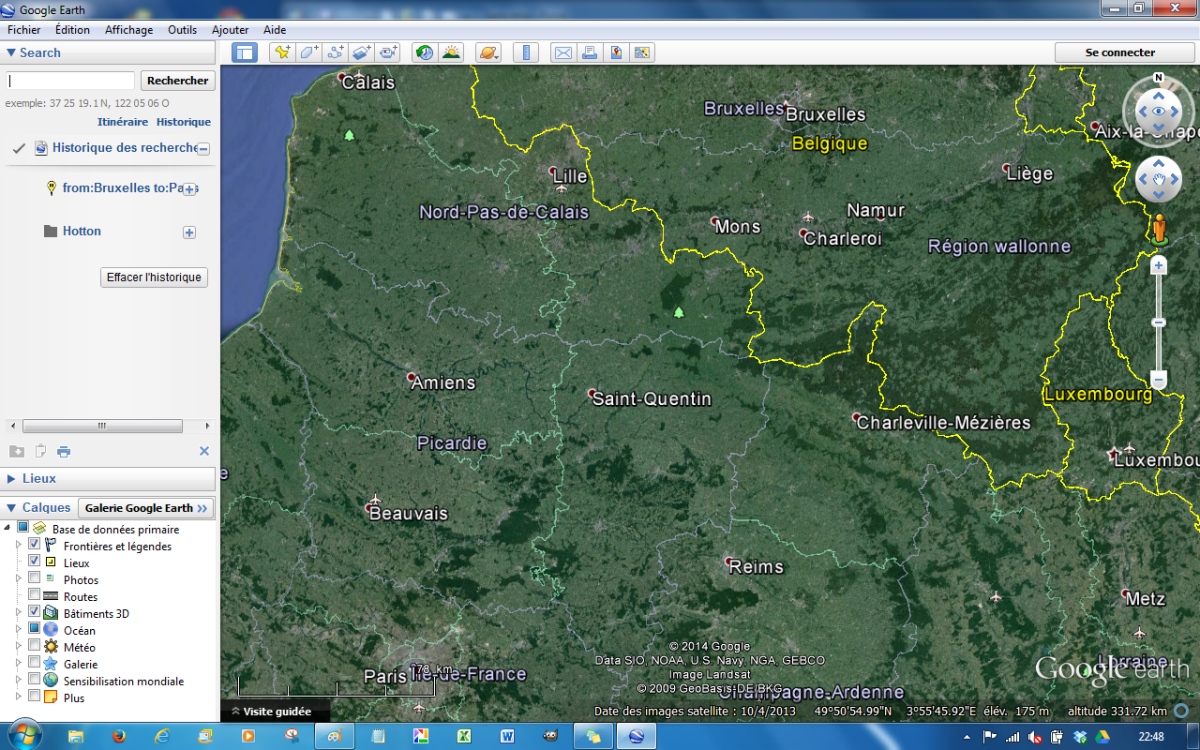Viewport: 1200px width, 750px height.
Task: Click the zoom slider track
Action: point(1159,322)
